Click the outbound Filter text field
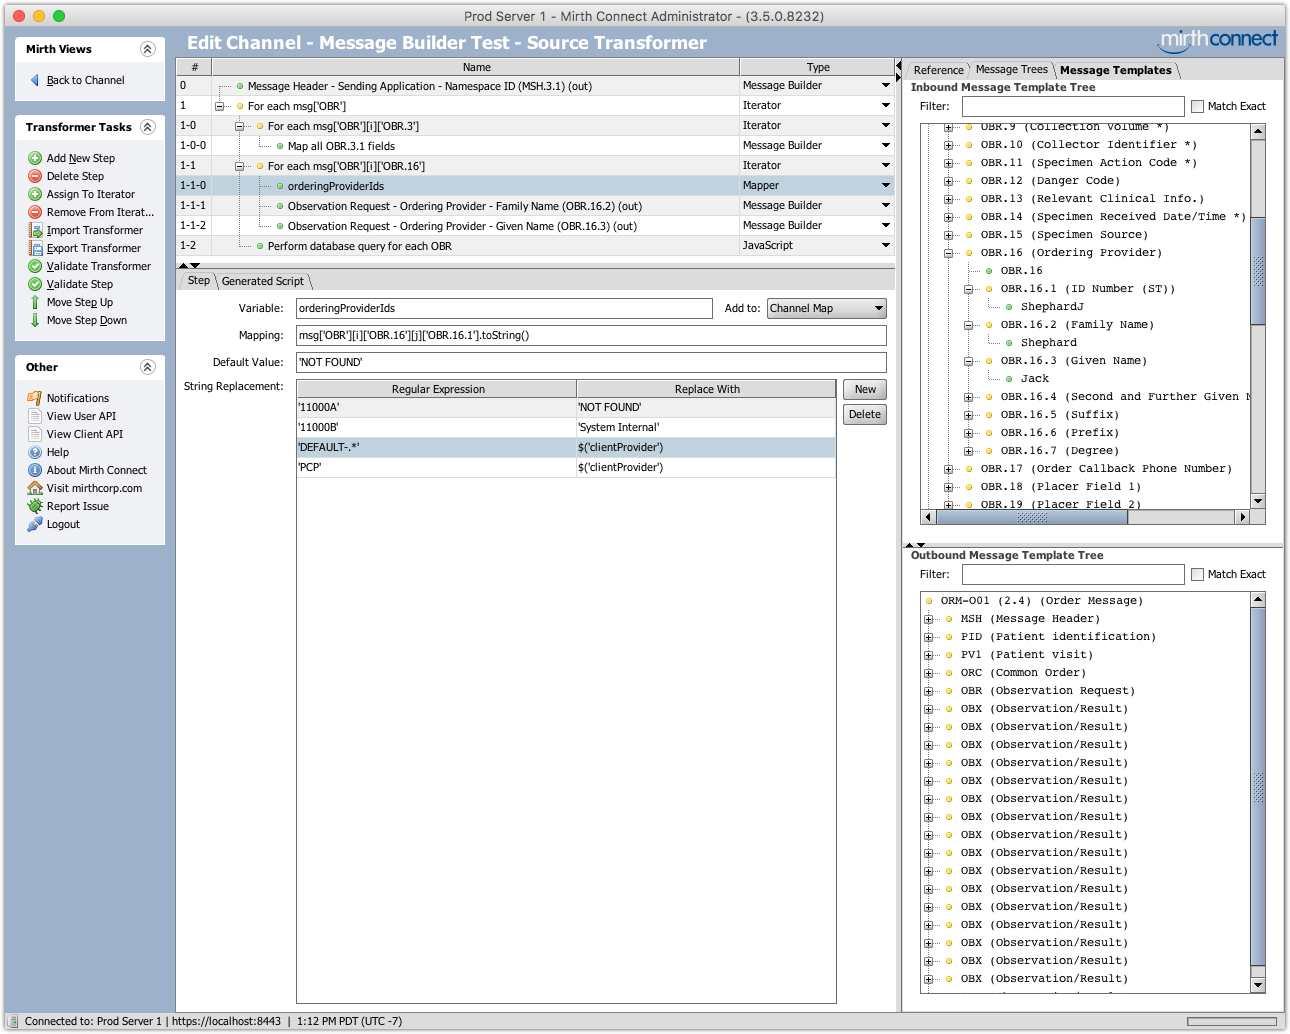This screenshot has height=1034, width=1290. [1073, 574]
